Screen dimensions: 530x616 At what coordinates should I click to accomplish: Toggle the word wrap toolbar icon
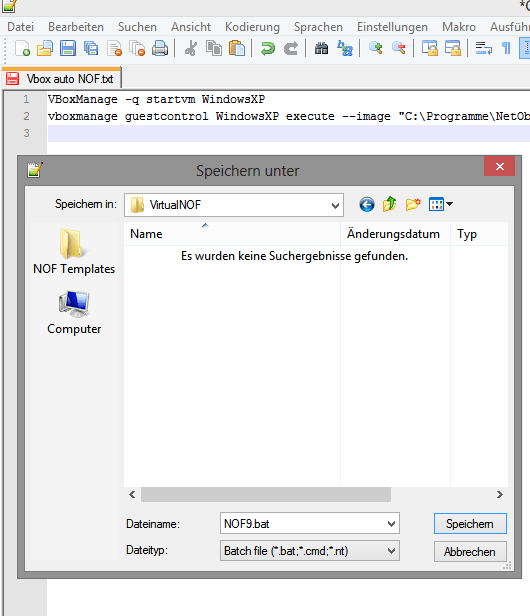pos(484,49)
